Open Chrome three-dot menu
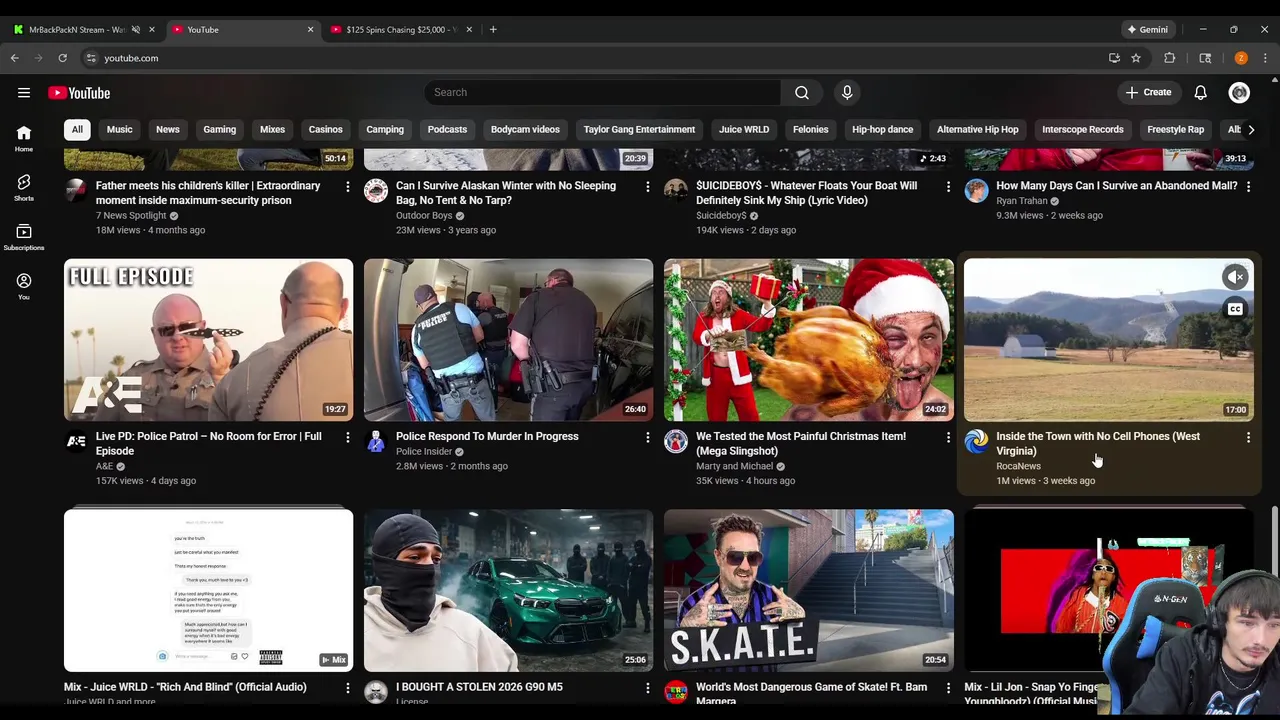 (x=1265, y=58)
